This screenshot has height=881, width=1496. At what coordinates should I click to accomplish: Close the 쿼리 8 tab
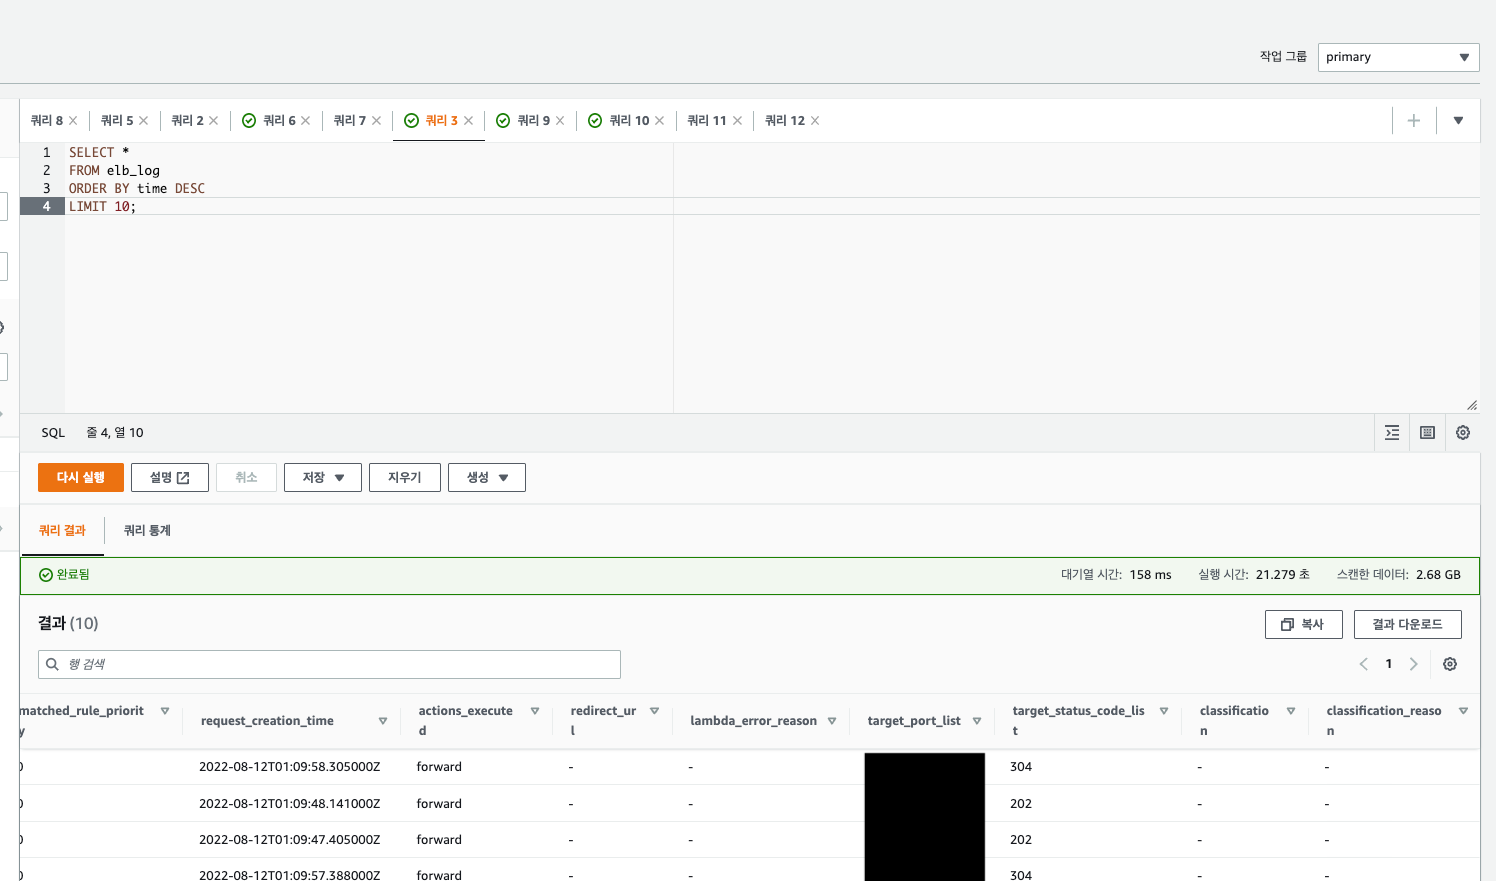point(73,121)
